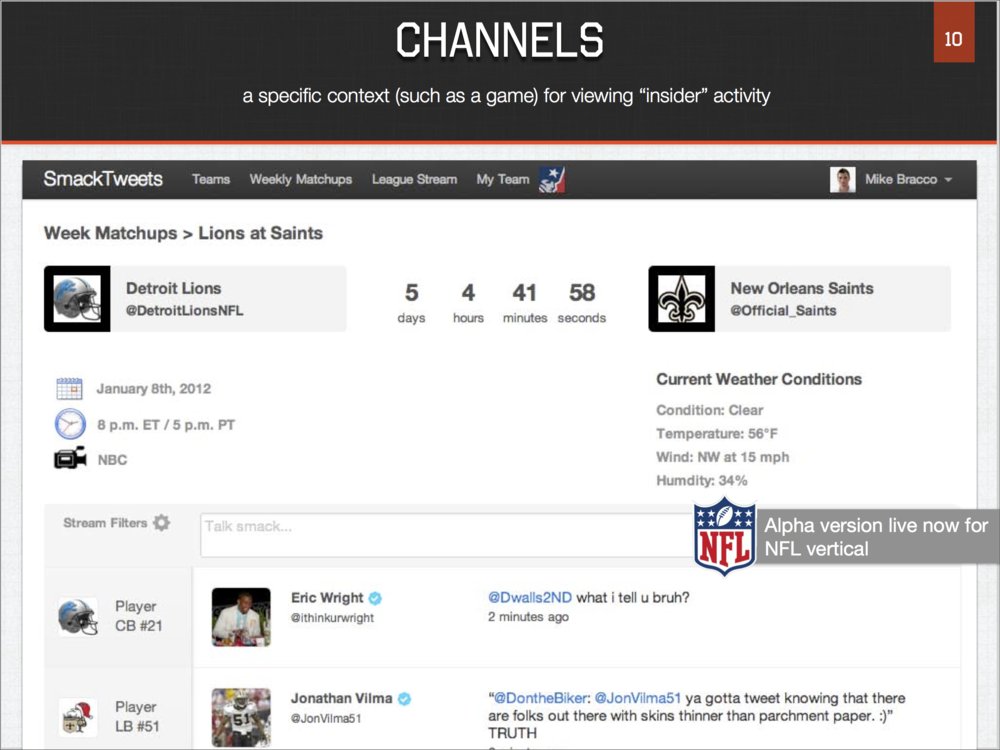Click the Saints santa-hat icon beside LB #51
Viewport: 1000px width, 750px height.
point(78,716)
